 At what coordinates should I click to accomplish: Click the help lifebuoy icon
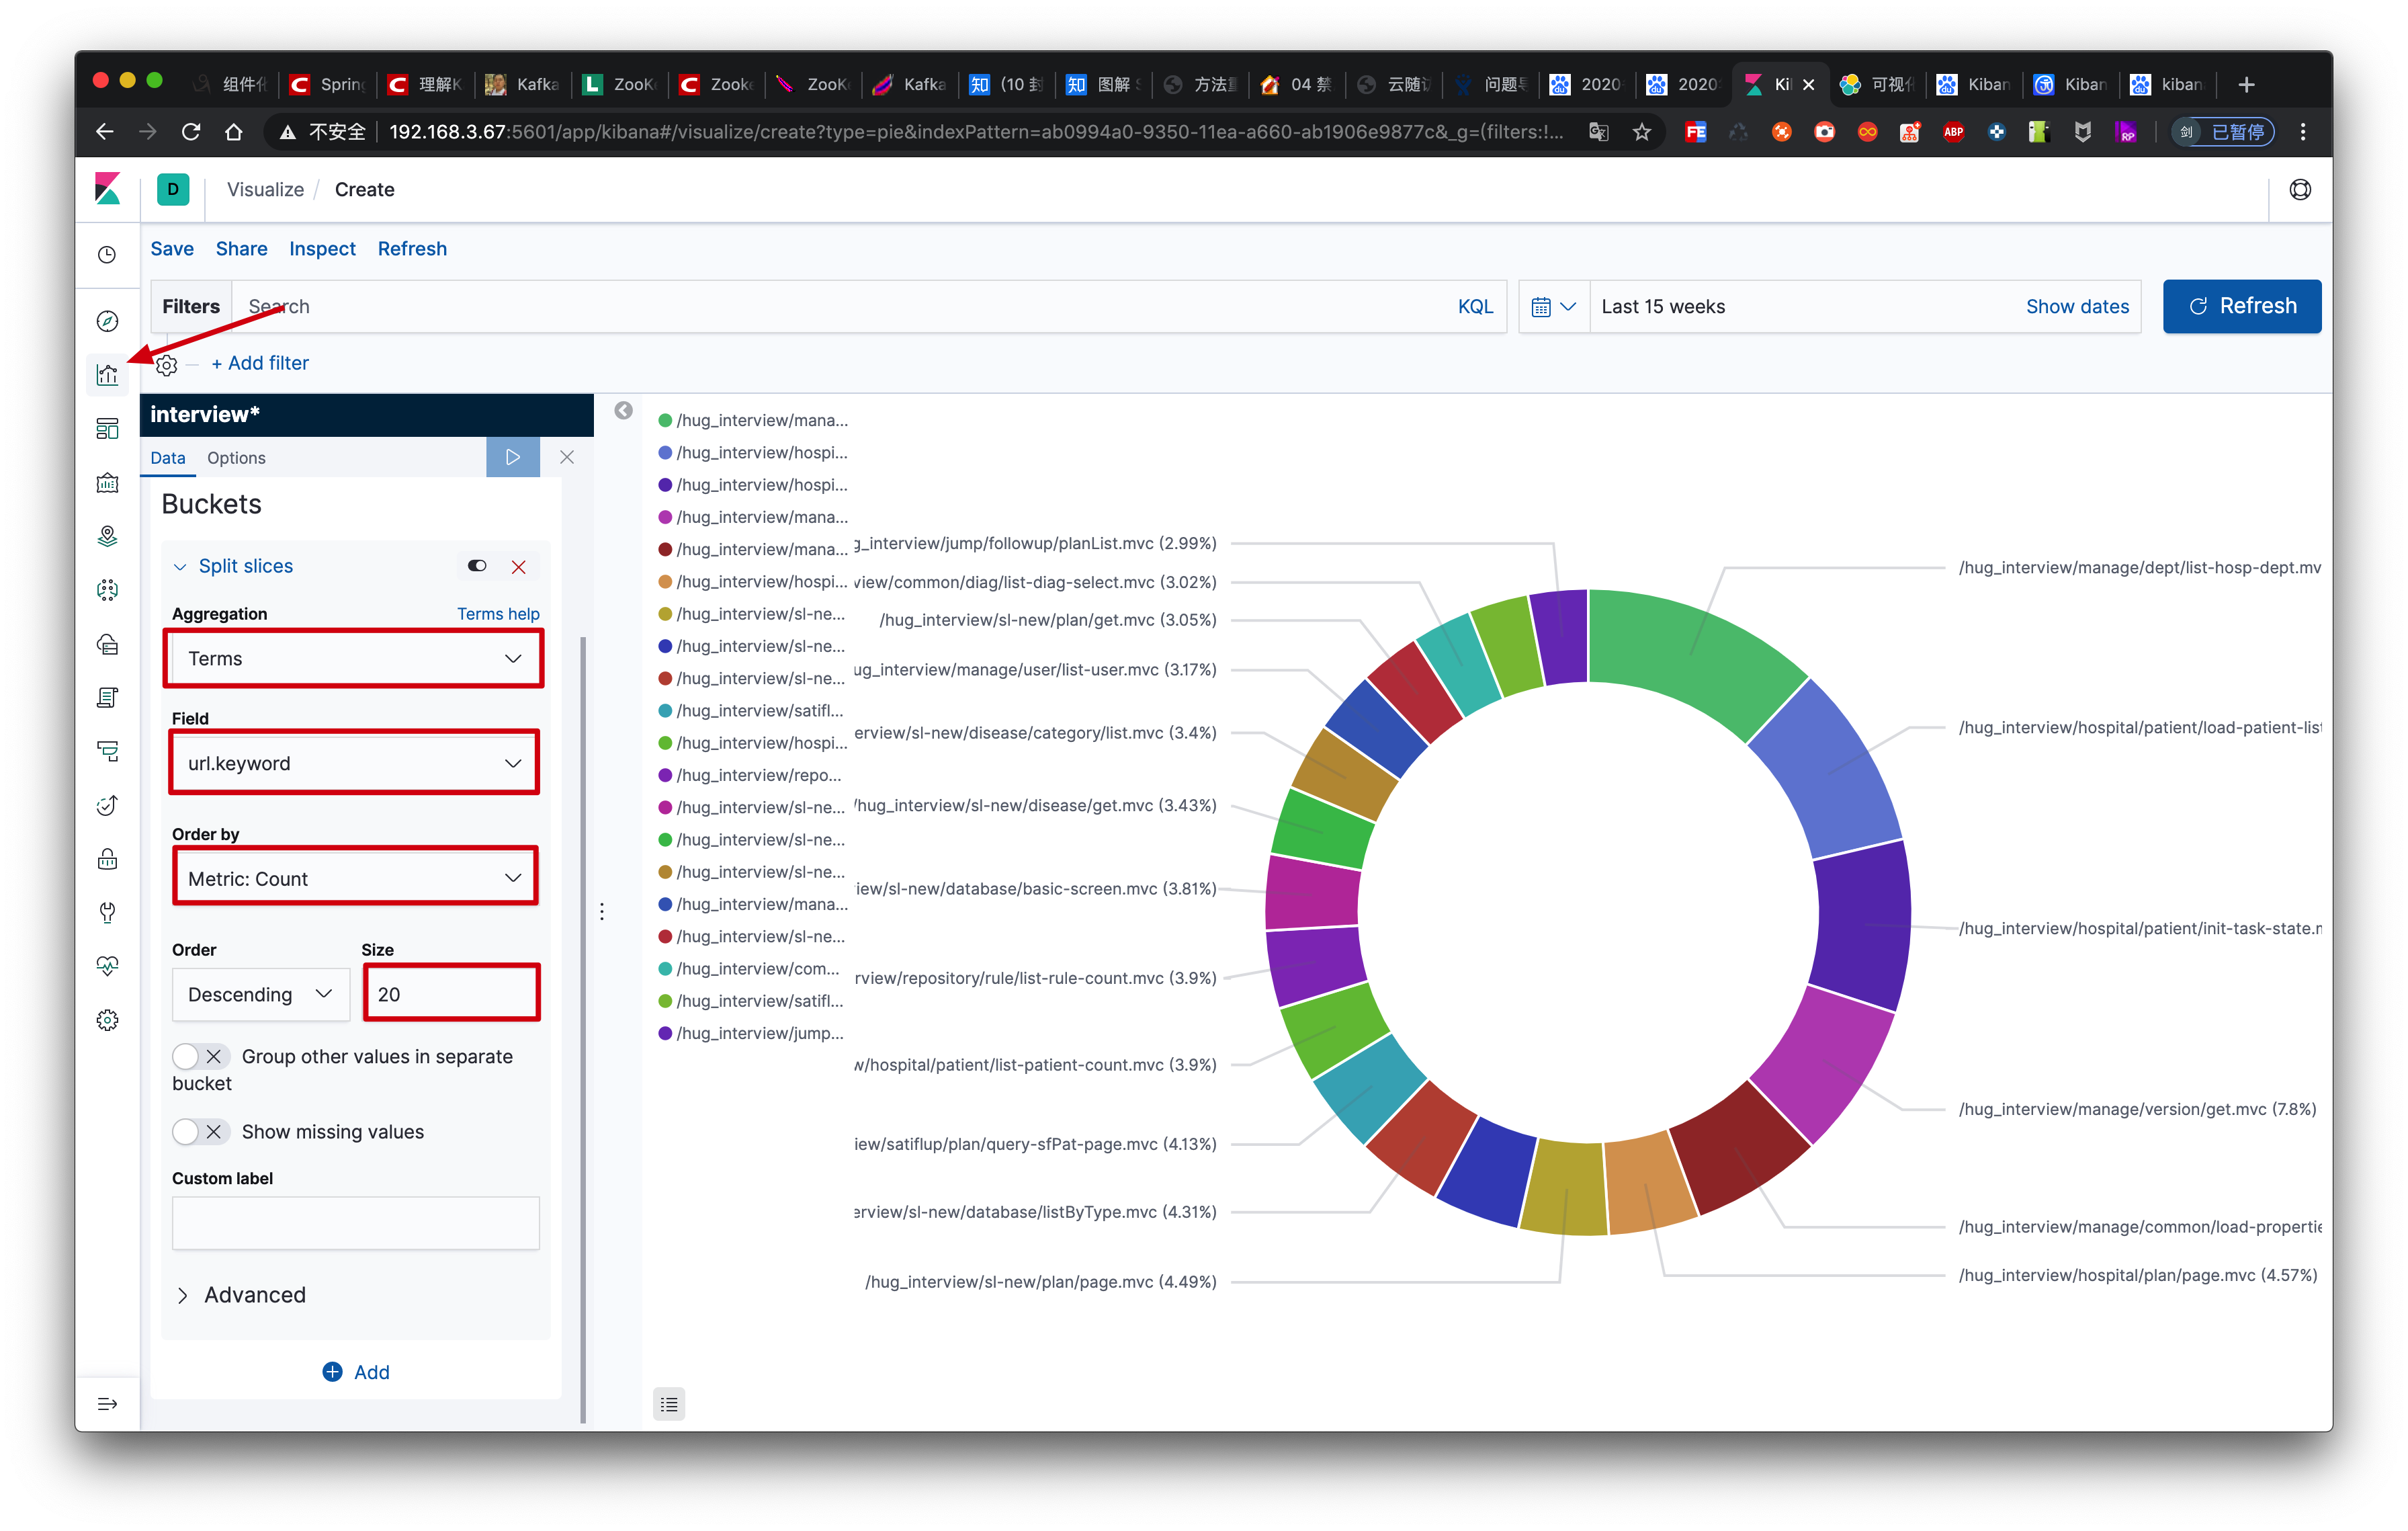coord(2300,190)
